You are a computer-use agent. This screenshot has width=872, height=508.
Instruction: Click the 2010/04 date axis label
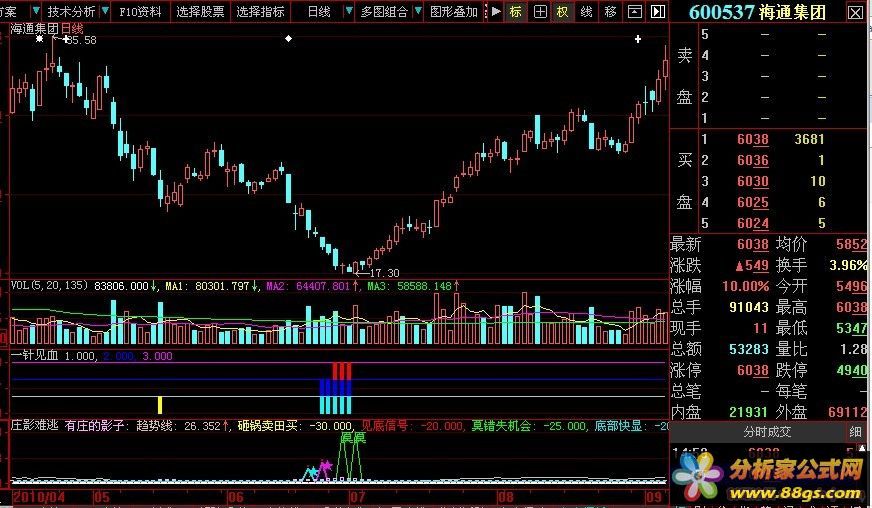tap(39, 497)
